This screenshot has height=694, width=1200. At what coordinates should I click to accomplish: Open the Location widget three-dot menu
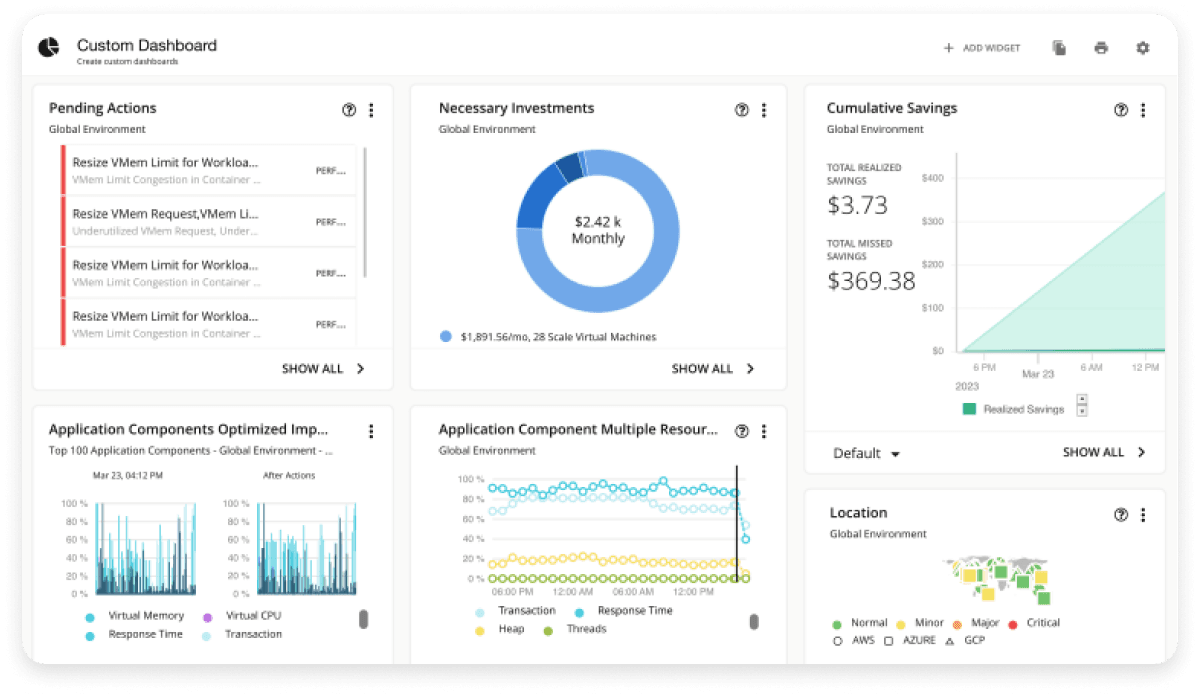point(1143,515)
